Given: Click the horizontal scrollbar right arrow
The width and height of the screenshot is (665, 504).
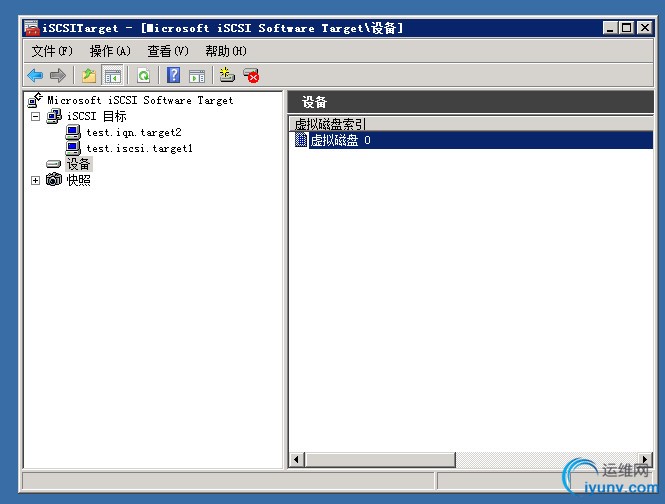Looking at the screenshot, I should [x=645, y=459].
